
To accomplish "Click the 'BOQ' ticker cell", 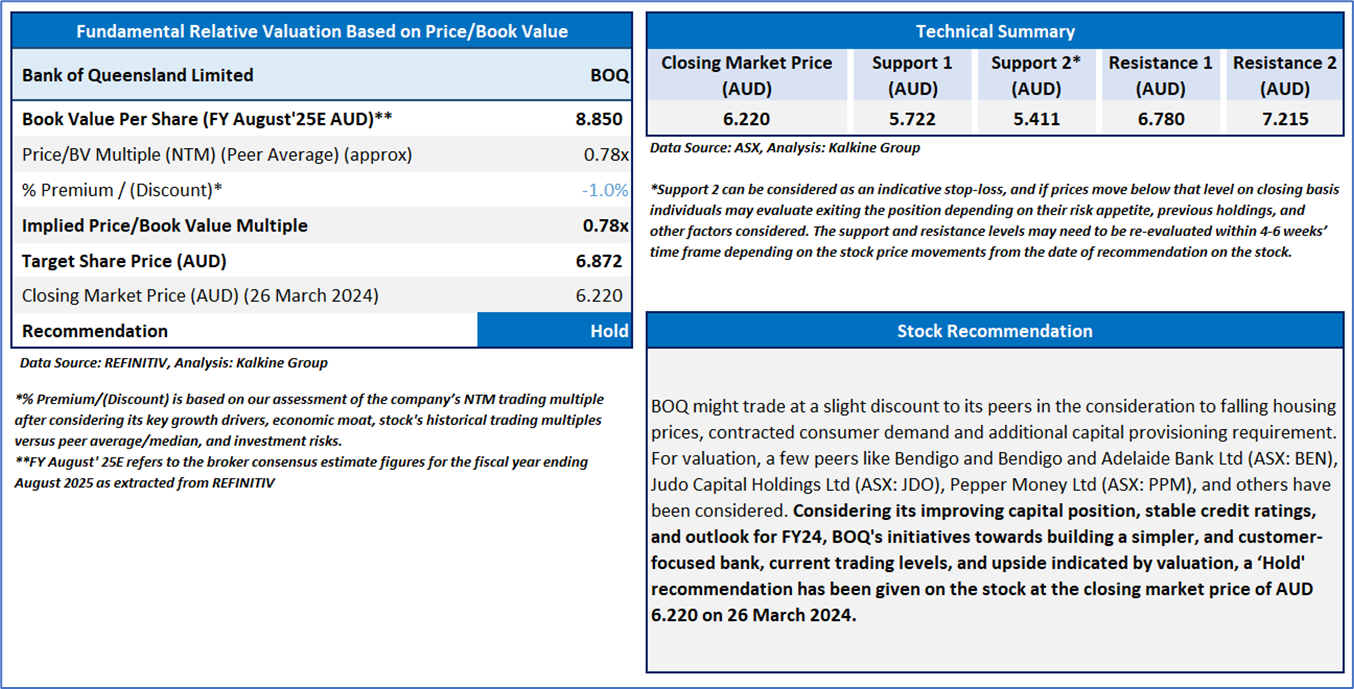I will coord(610,75).
